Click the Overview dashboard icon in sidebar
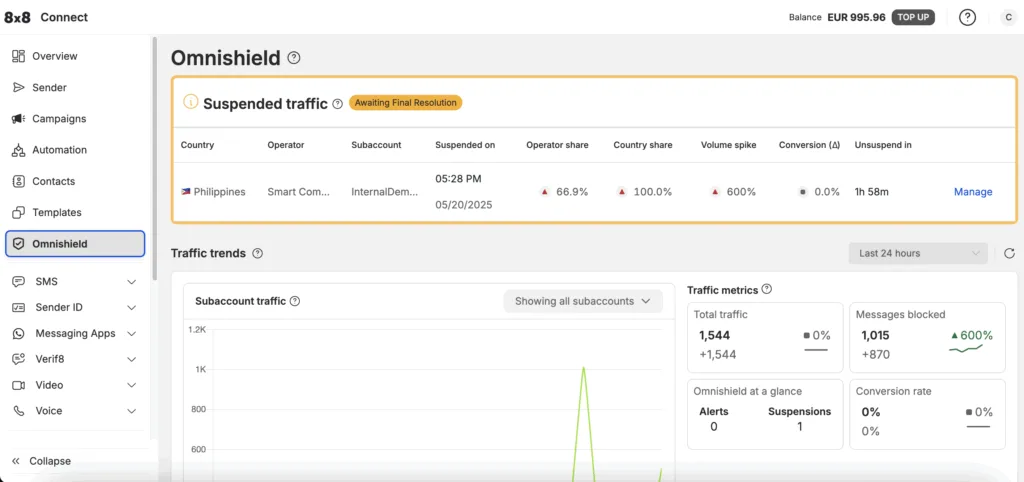The height and width of the screenshot is (482, 1024). (x=18, y=56)
